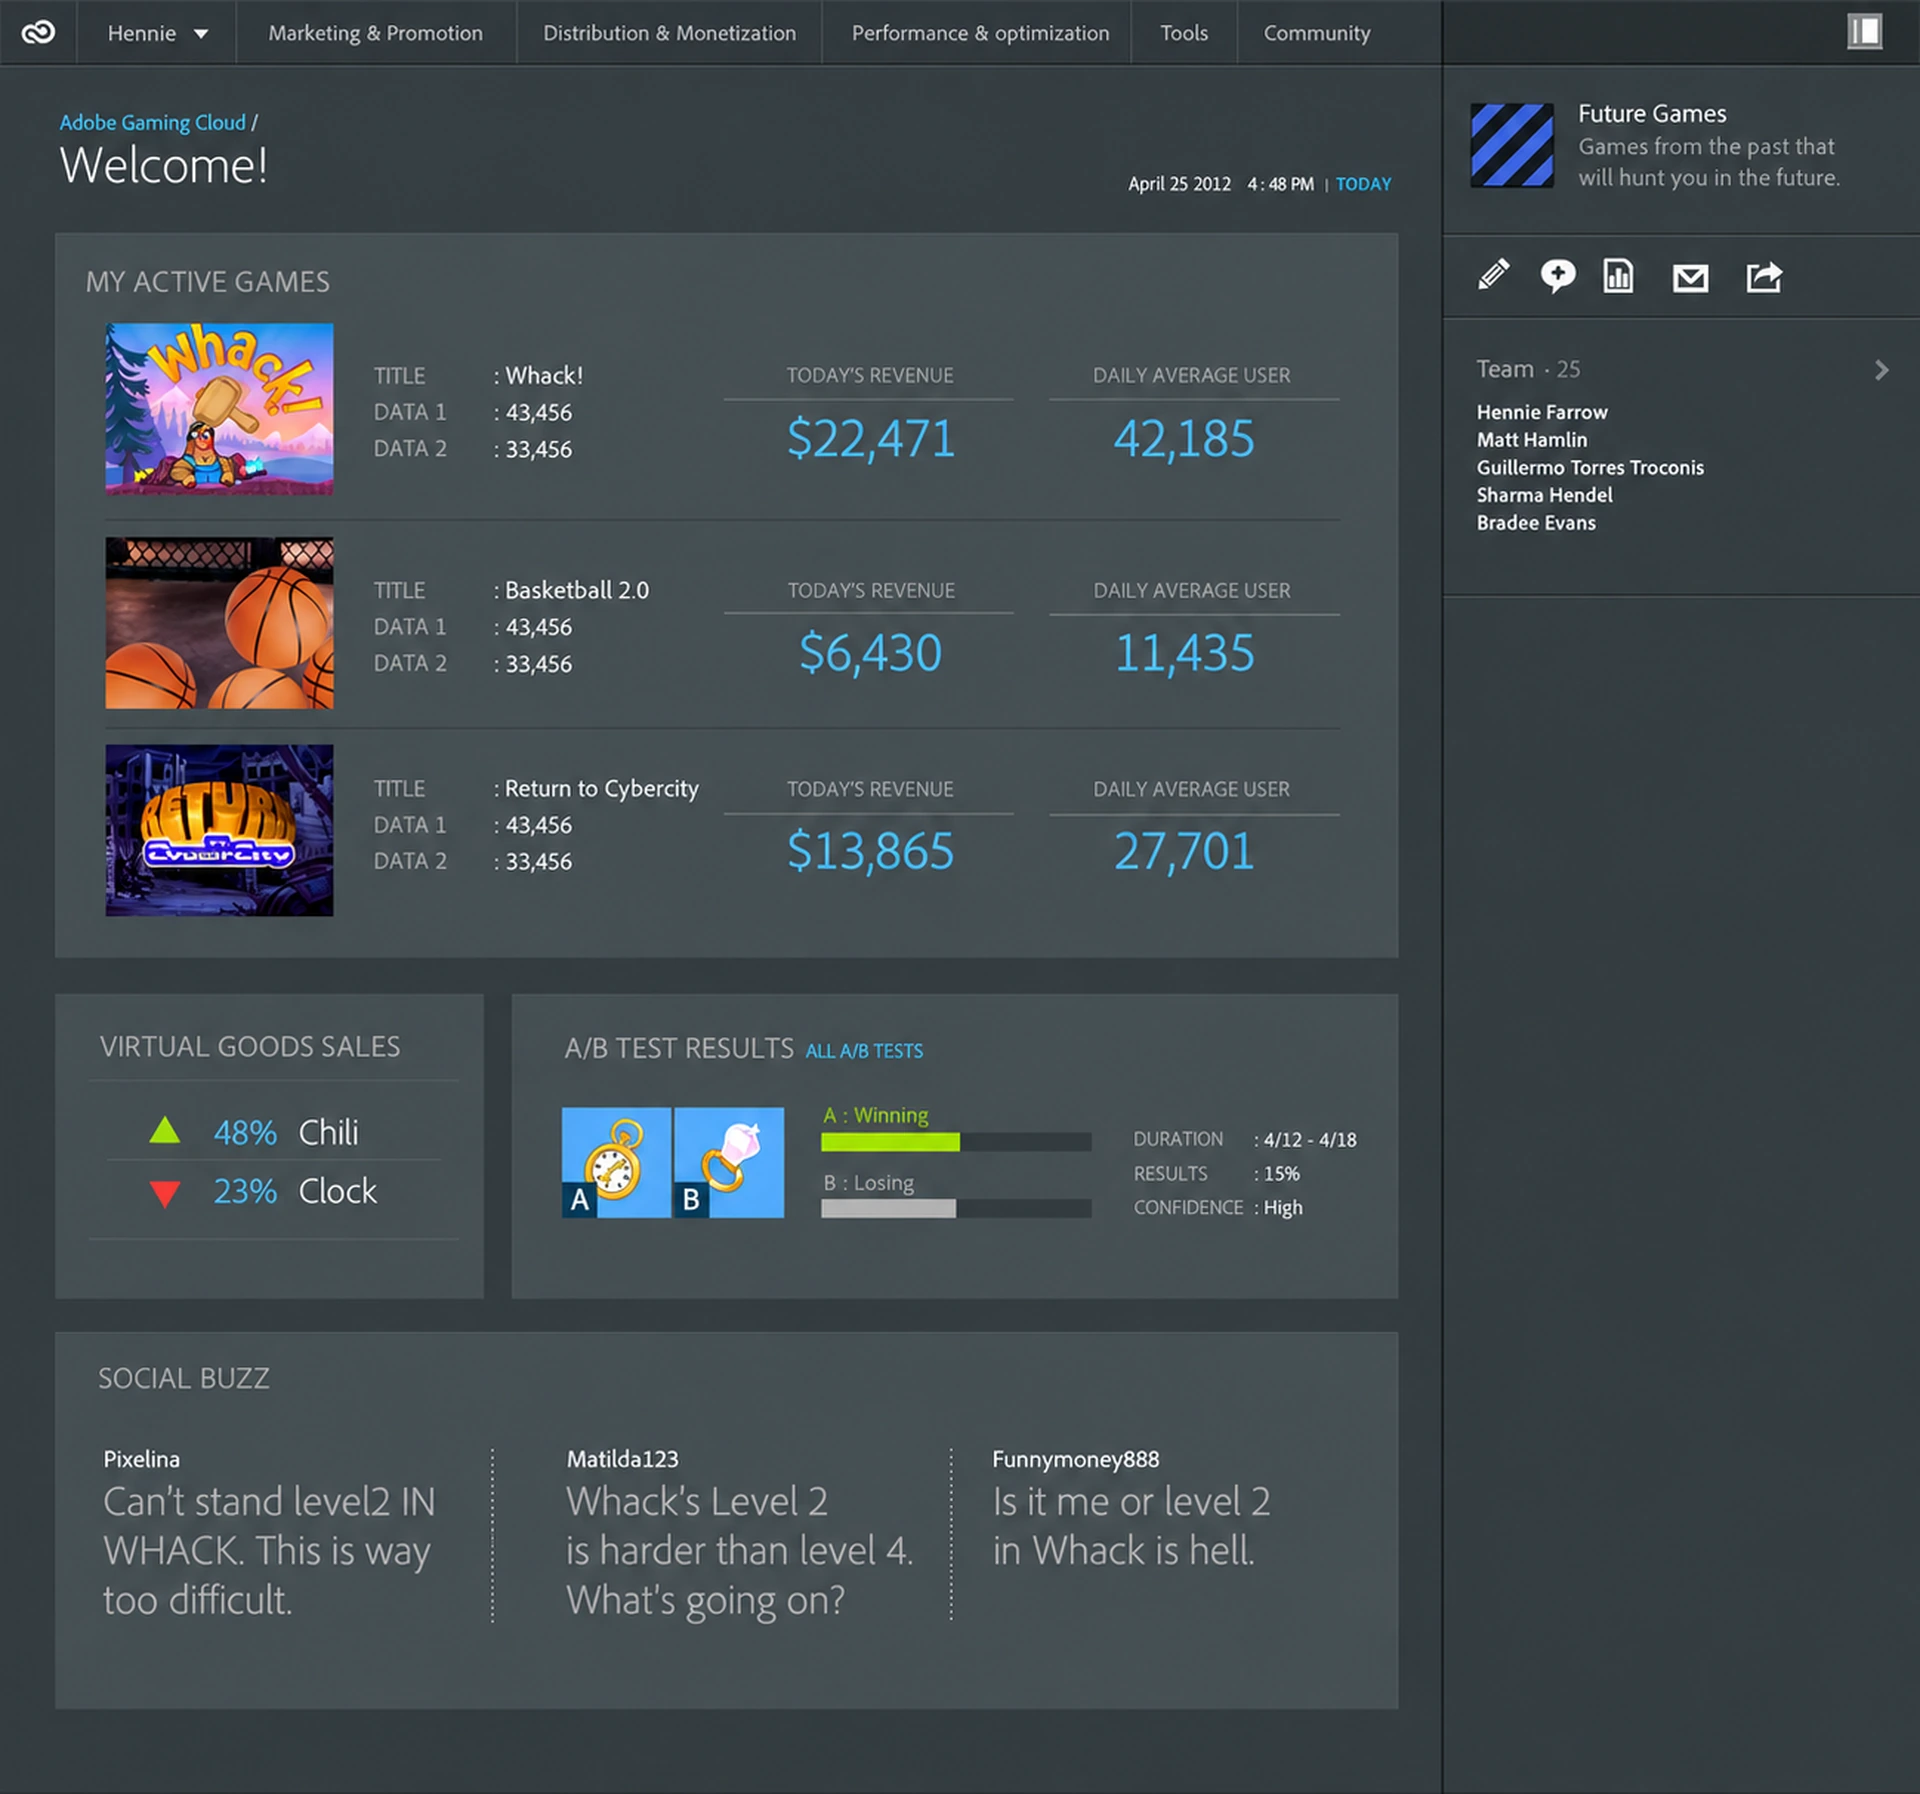The image size is (1920, 1794).
Task: Select the Return to Cybercity thumbnail
Action: (219, 830)
